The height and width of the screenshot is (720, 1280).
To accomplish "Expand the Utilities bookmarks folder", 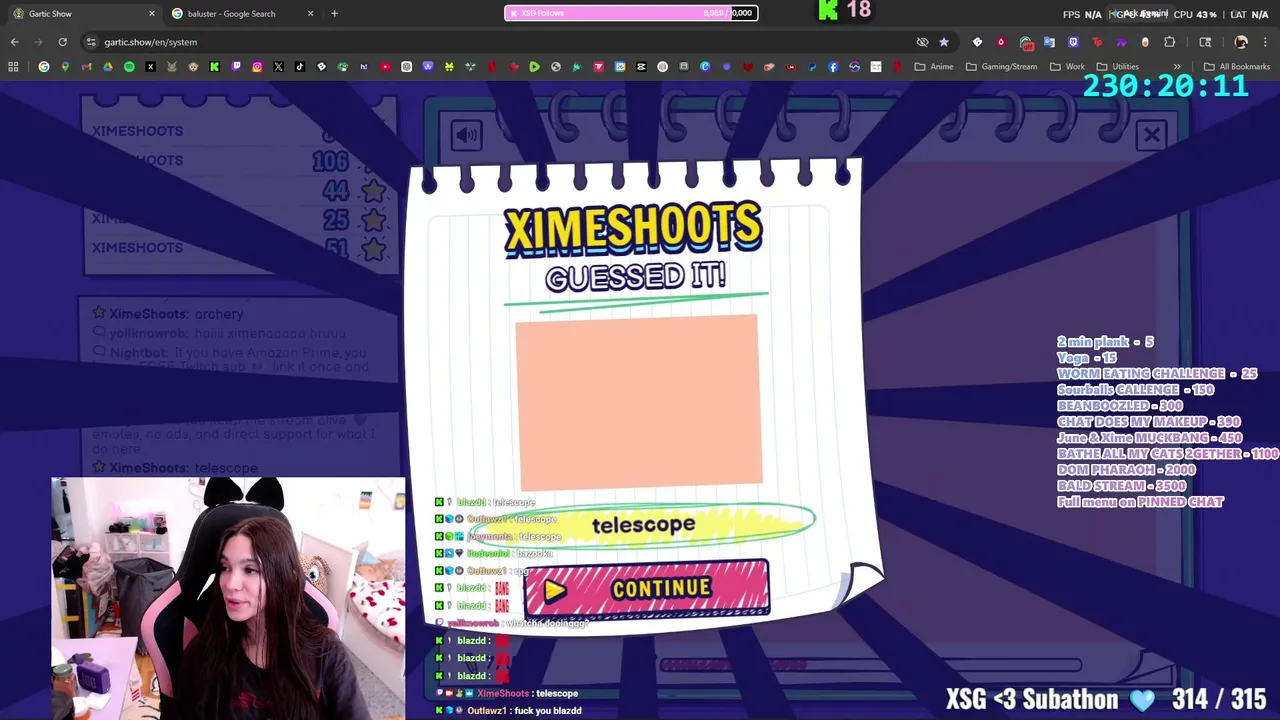I will 1117,67.
